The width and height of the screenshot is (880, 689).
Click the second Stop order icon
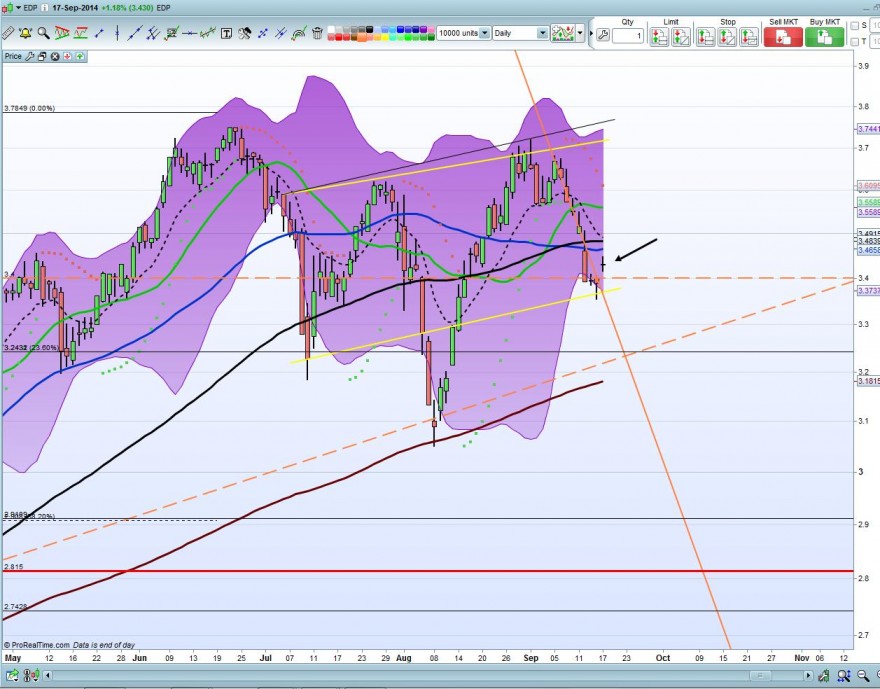point(727,37)
